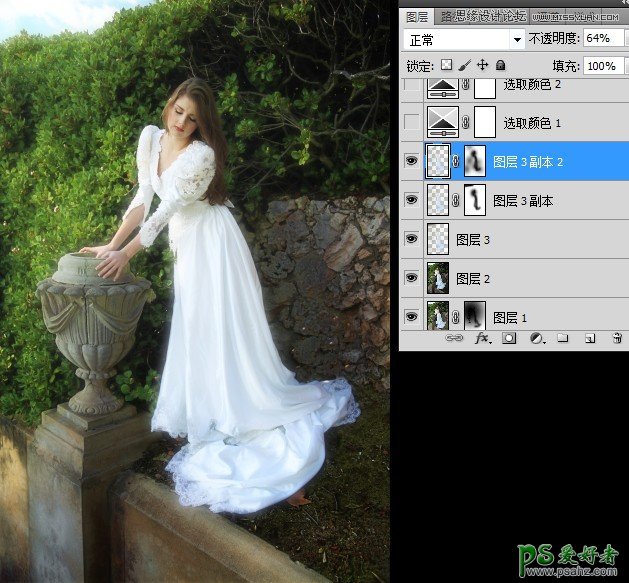
Task: Open the 正常 blend mode dropdown
Action: click(x=463, y=39)
